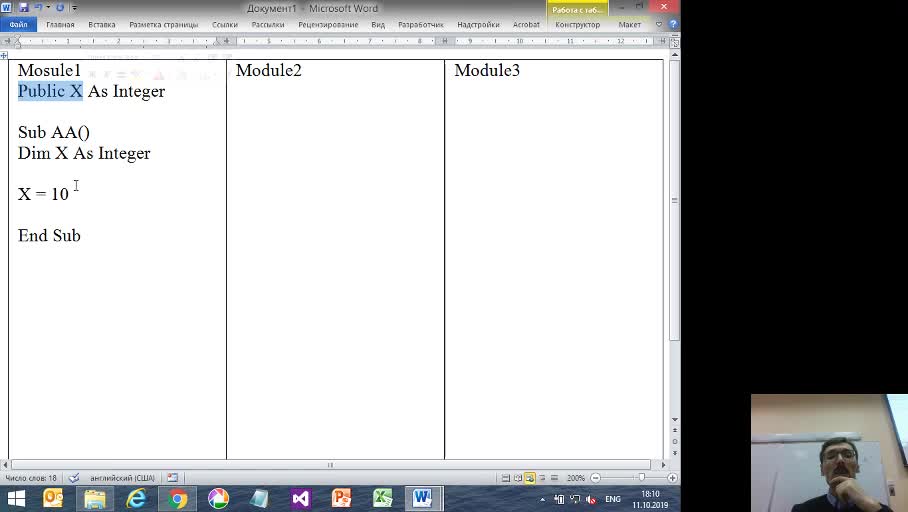Open PowerPoint from the taskbar
The image size is (908, 512).
click(342, 499)
